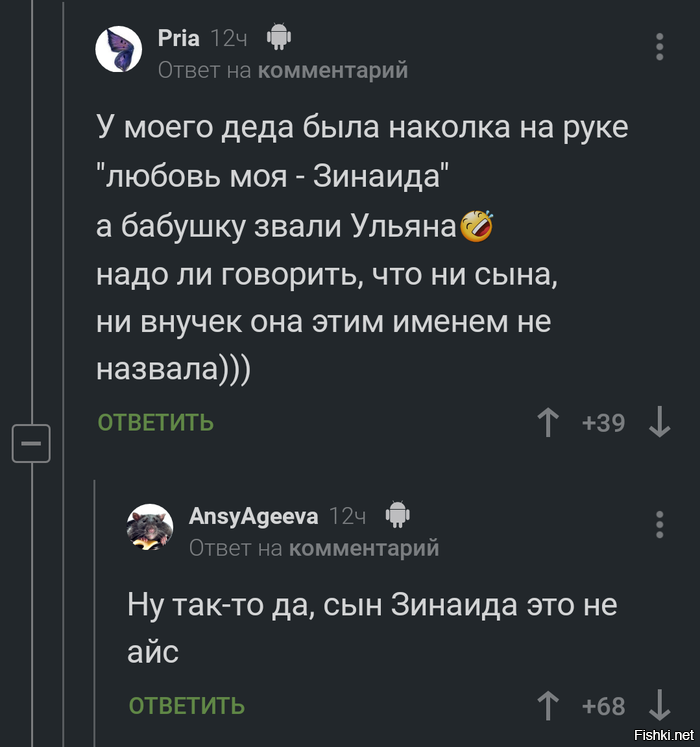
Task: Open AnsyAgeeva's profile via the username
Action: point(253,516)
